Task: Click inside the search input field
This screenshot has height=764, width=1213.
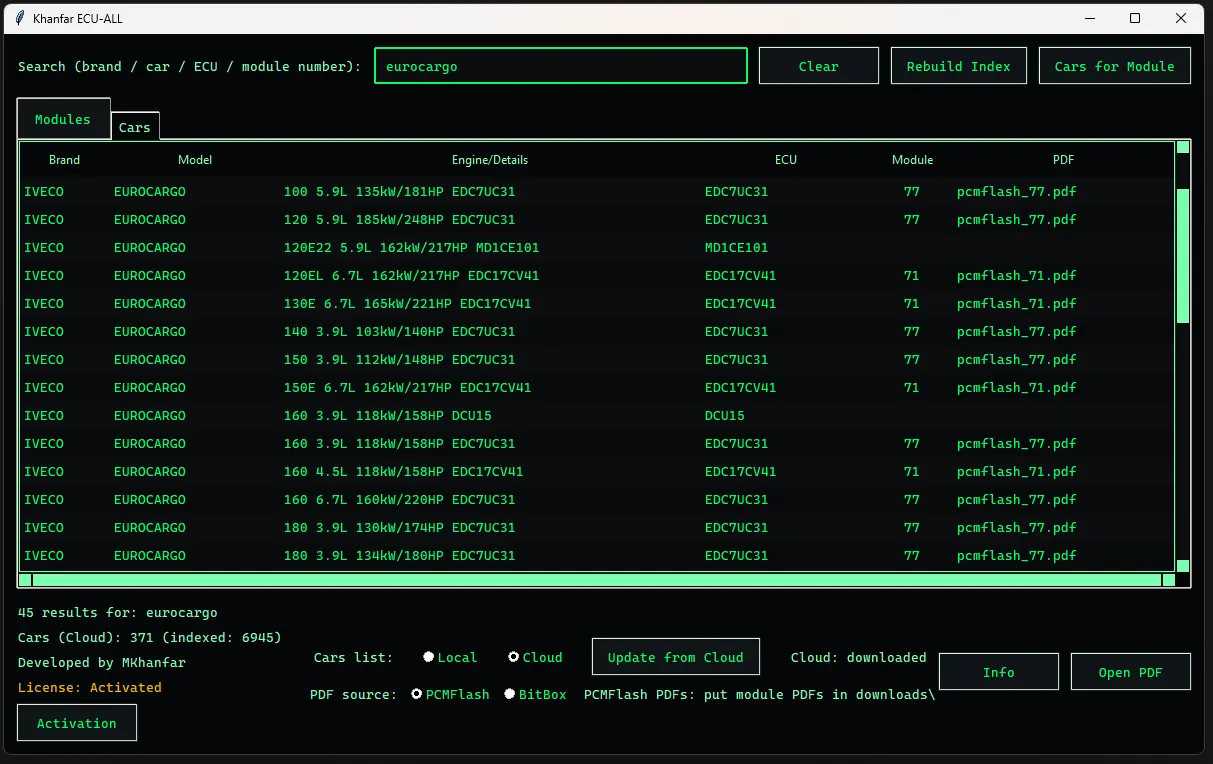Action: (x=559, y=65)
